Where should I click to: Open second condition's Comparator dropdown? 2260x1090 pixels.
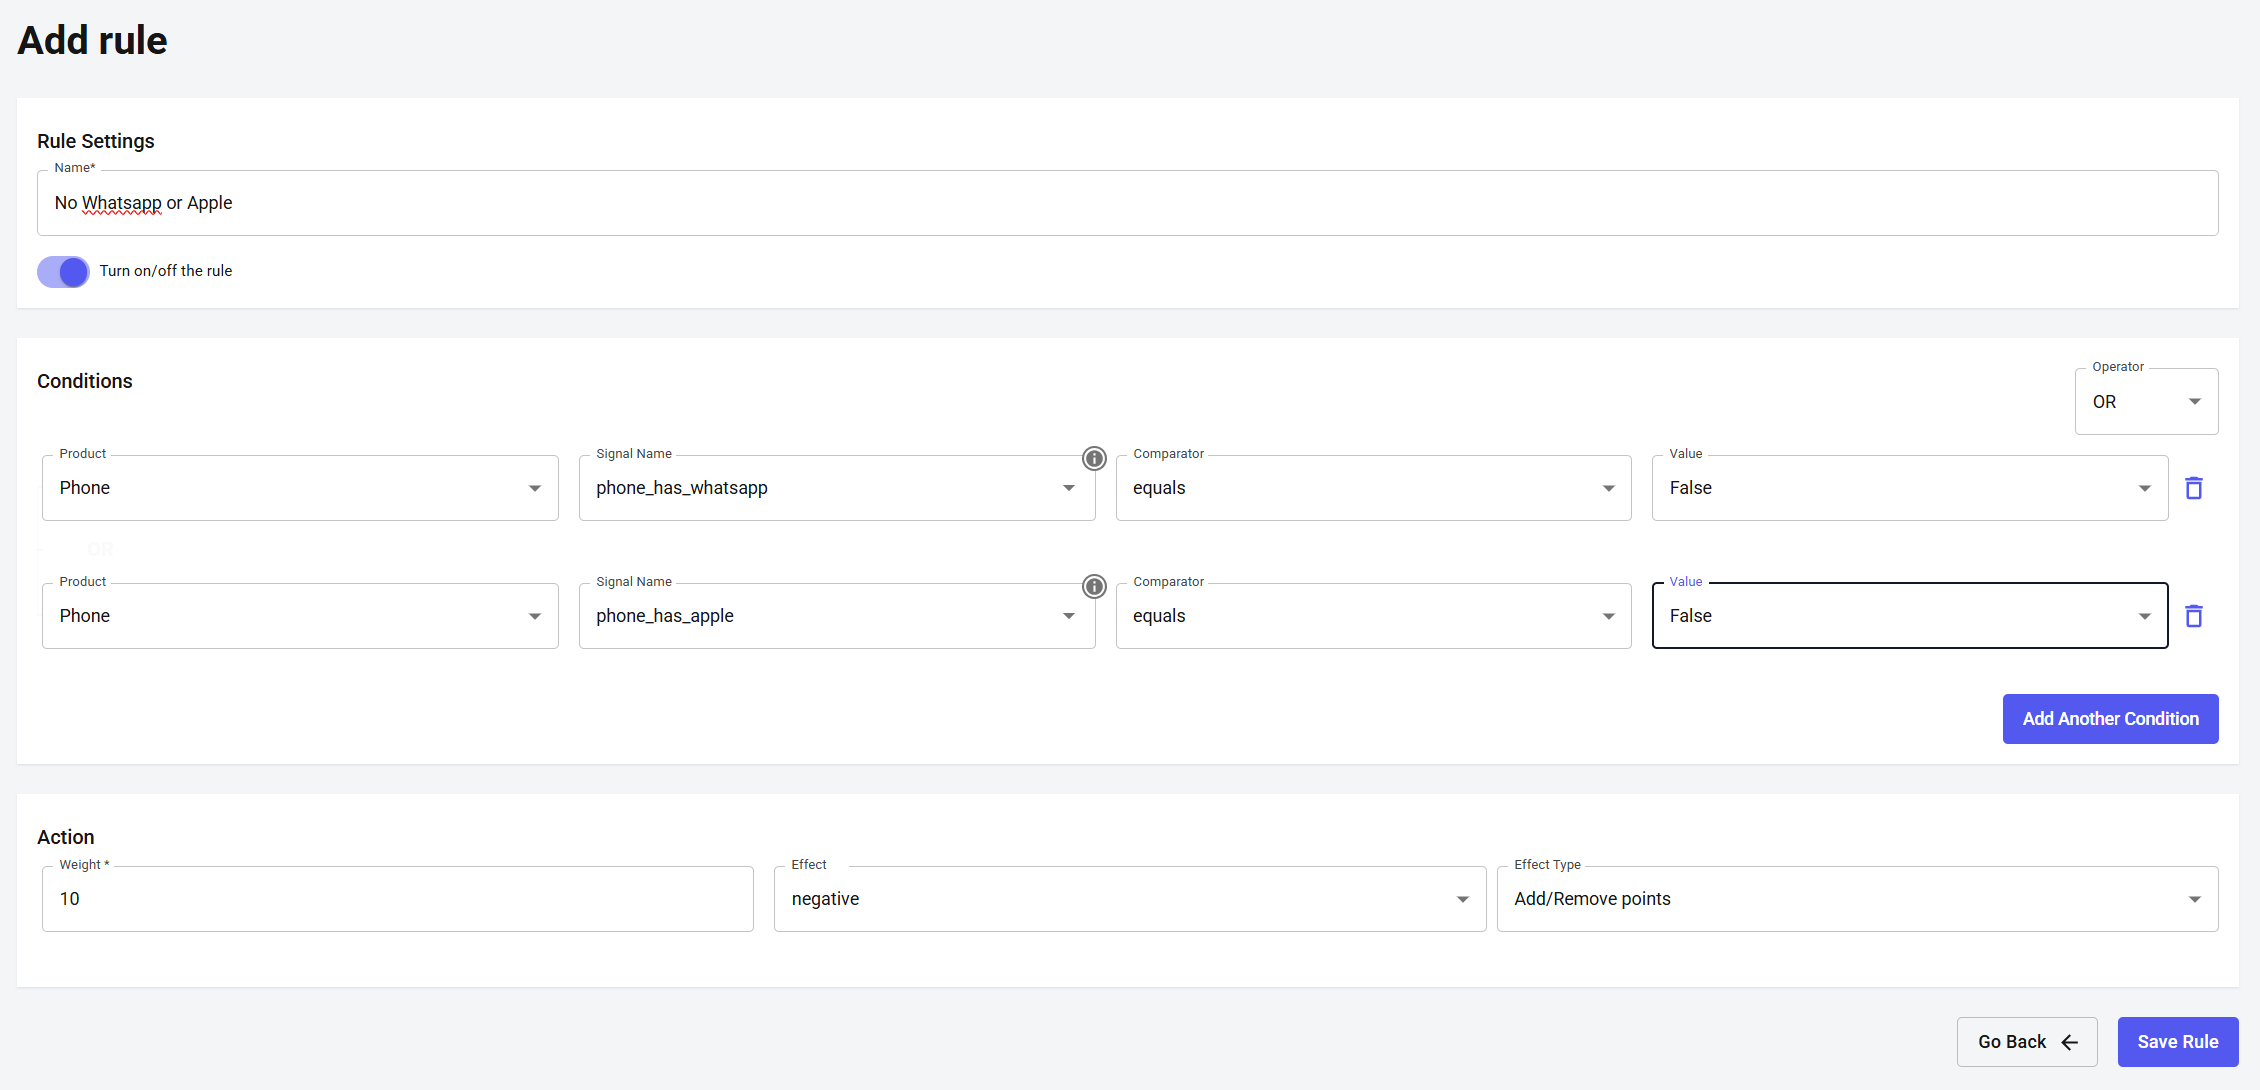click(x=1373, y=616)
